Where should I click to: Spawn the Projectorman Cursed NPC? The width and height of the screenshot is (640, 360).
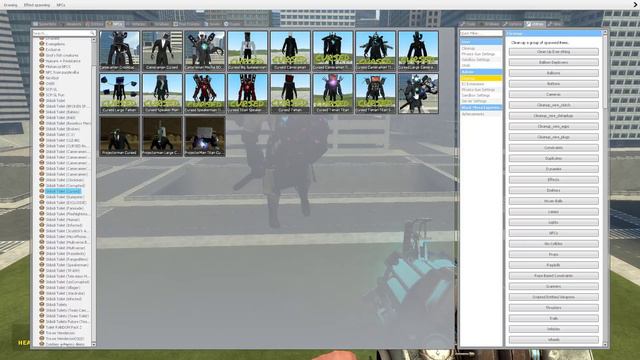[120, 136]
